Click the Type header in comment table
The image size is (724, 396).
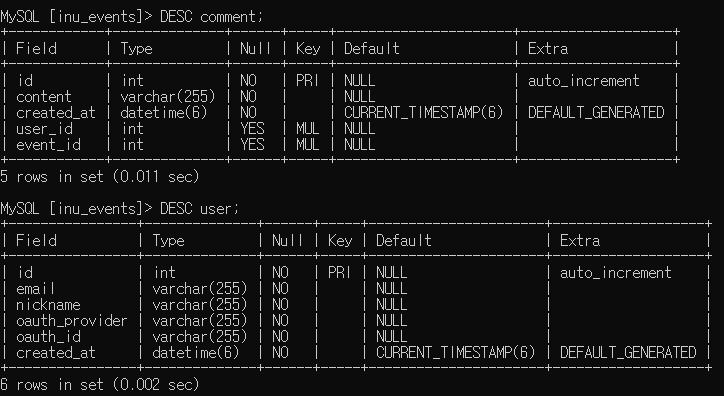pos(136,48)
